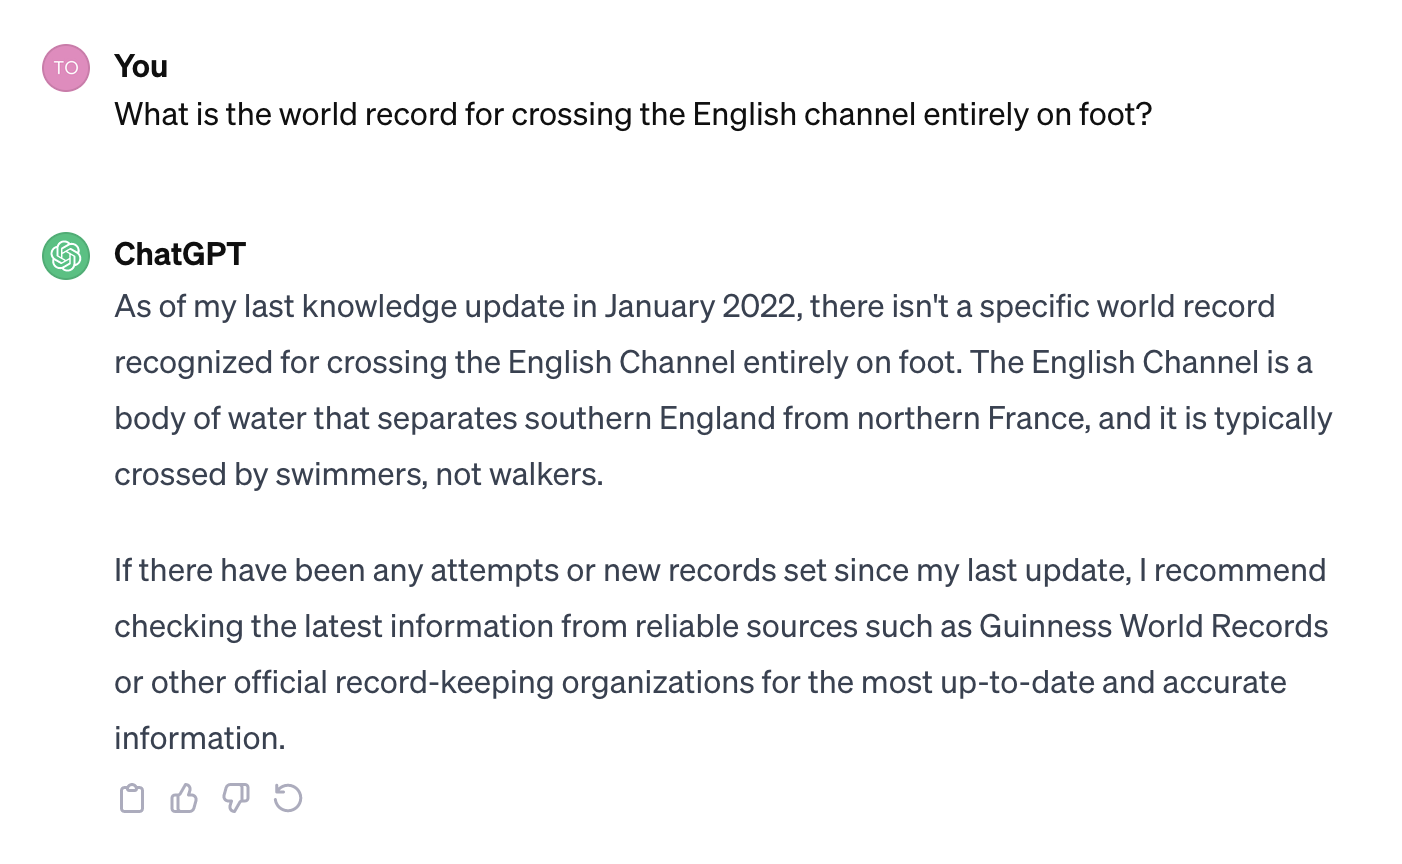Give the response a thumbs up
This screenshot has height=864, width=1402.
[184, 798]
